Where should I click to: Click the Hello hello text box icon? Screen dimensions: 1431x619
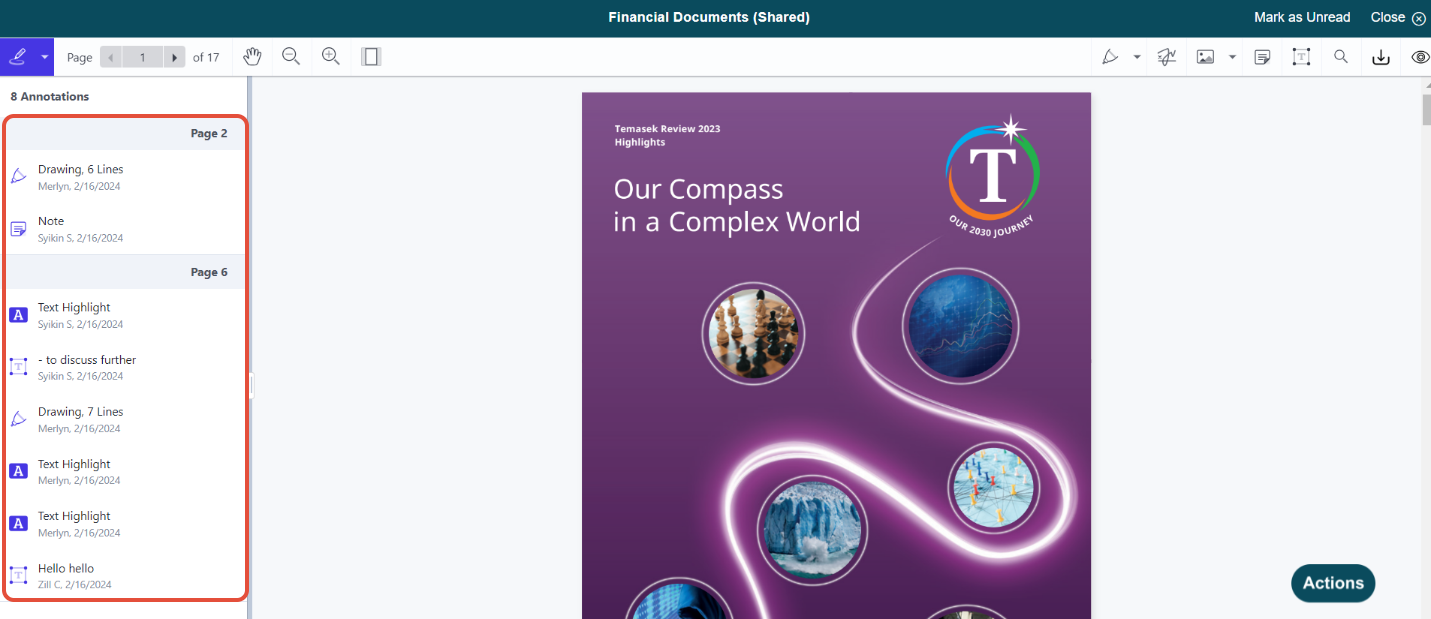click(x=18, y=575)
